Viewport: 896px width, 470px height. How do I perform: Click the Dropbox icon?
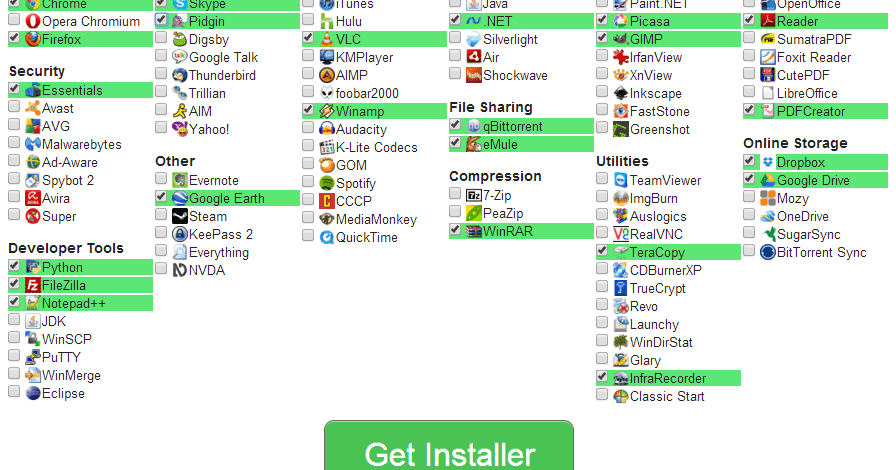point(767,162)
